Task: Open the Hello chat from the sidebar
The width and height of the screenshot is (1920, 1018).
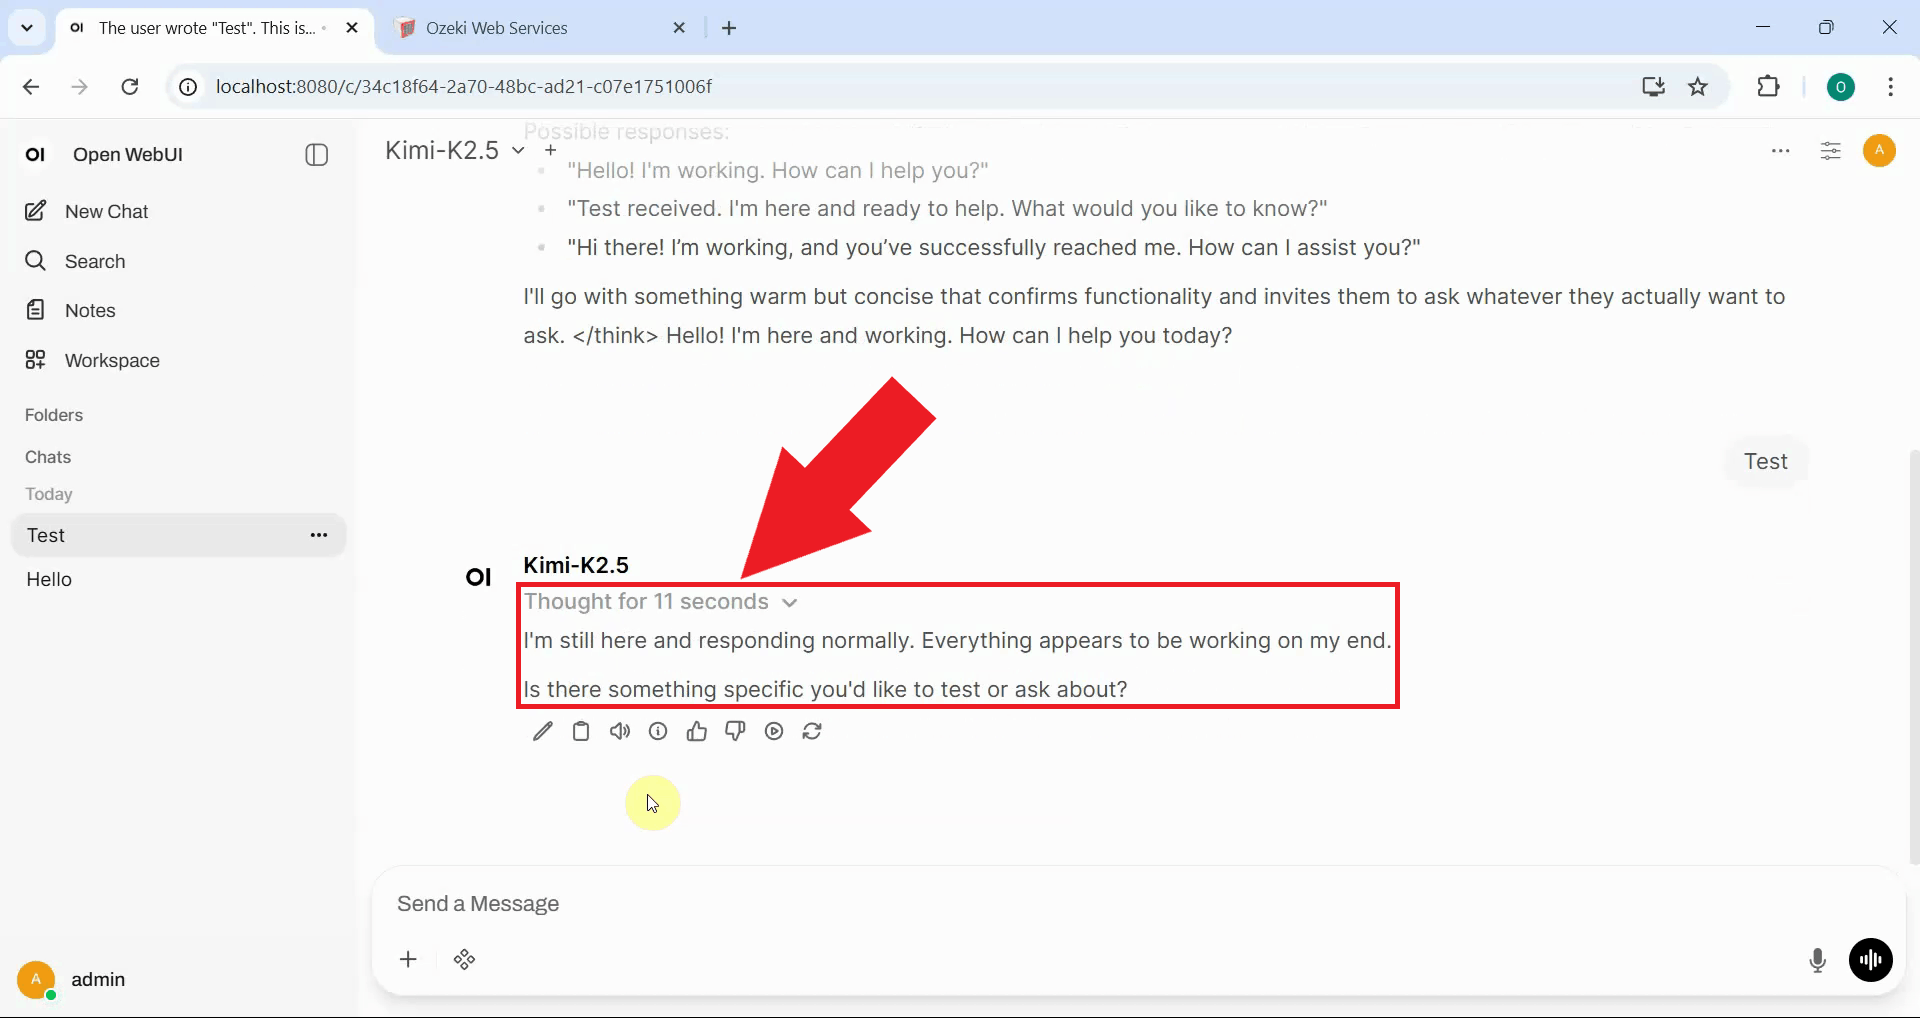Action: [48, 580]
